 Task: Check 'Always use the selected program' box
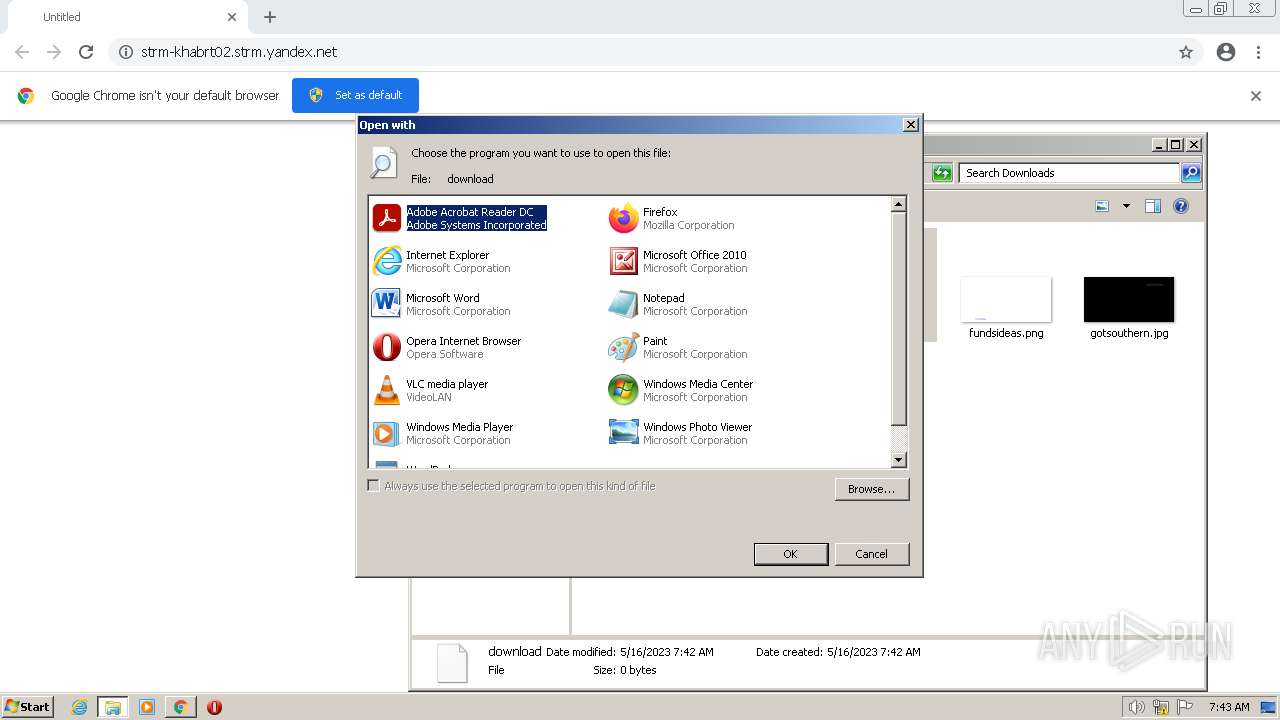click(x=374, y=486)
